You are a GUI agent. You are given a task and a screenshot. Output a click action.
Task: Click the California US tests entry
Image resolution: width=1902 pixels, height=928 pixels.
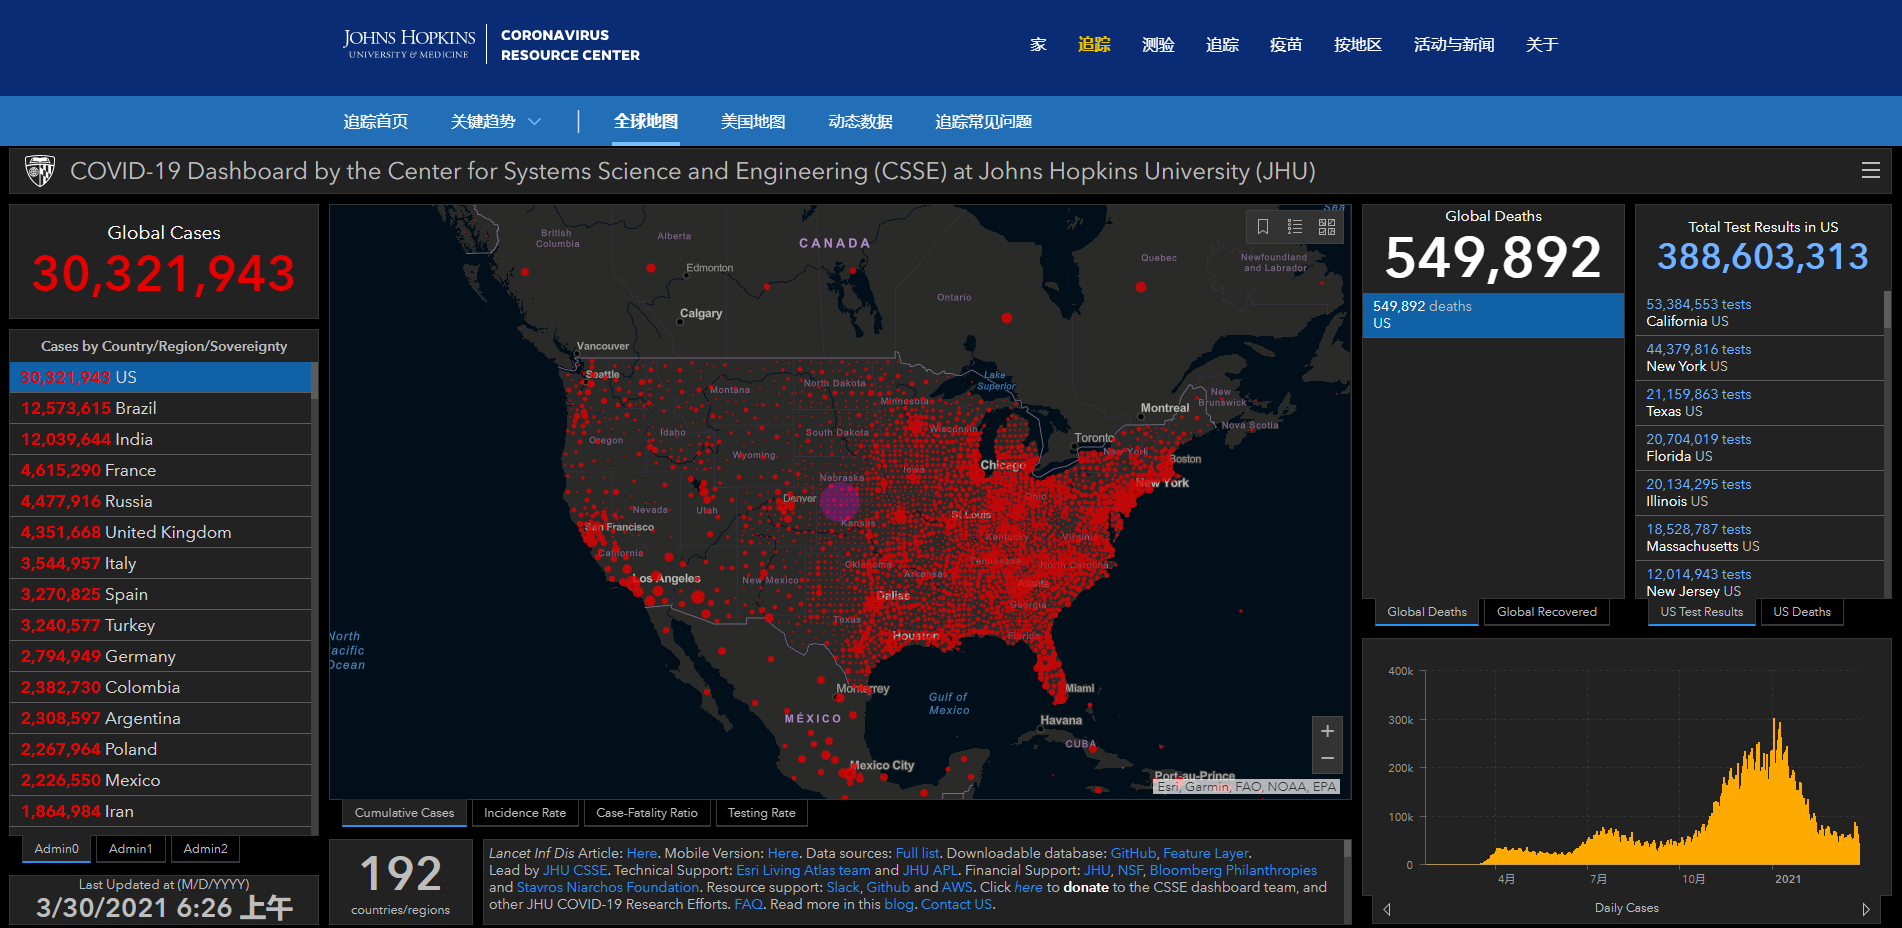click(1759, 313)
